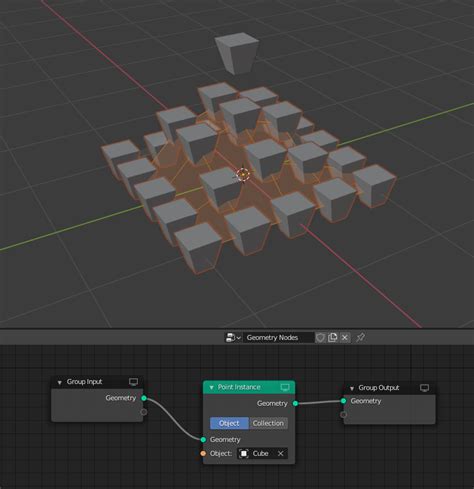Toggle fake user shield icon

point(320,338)
